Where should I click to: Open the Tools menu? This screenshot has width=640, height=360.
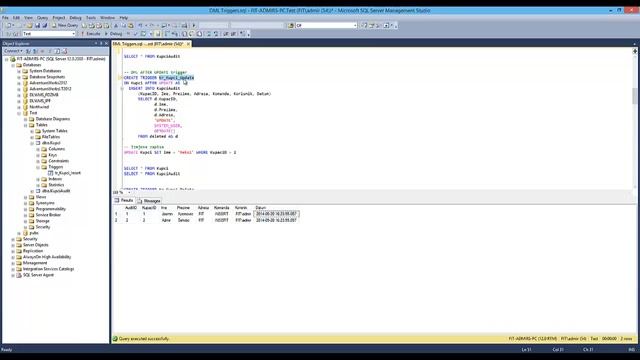click(91, 18)
